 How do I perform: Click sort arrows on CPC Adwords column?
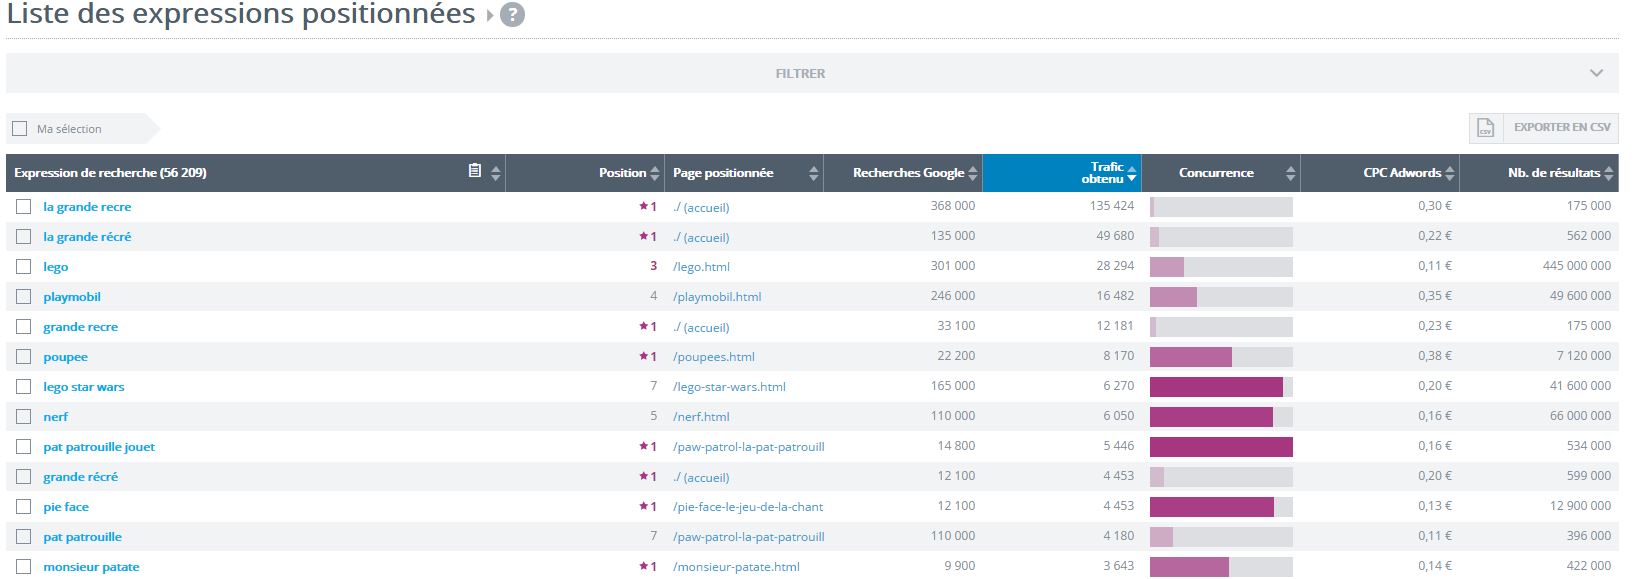pyautogui.click(x=1449, y=173)
